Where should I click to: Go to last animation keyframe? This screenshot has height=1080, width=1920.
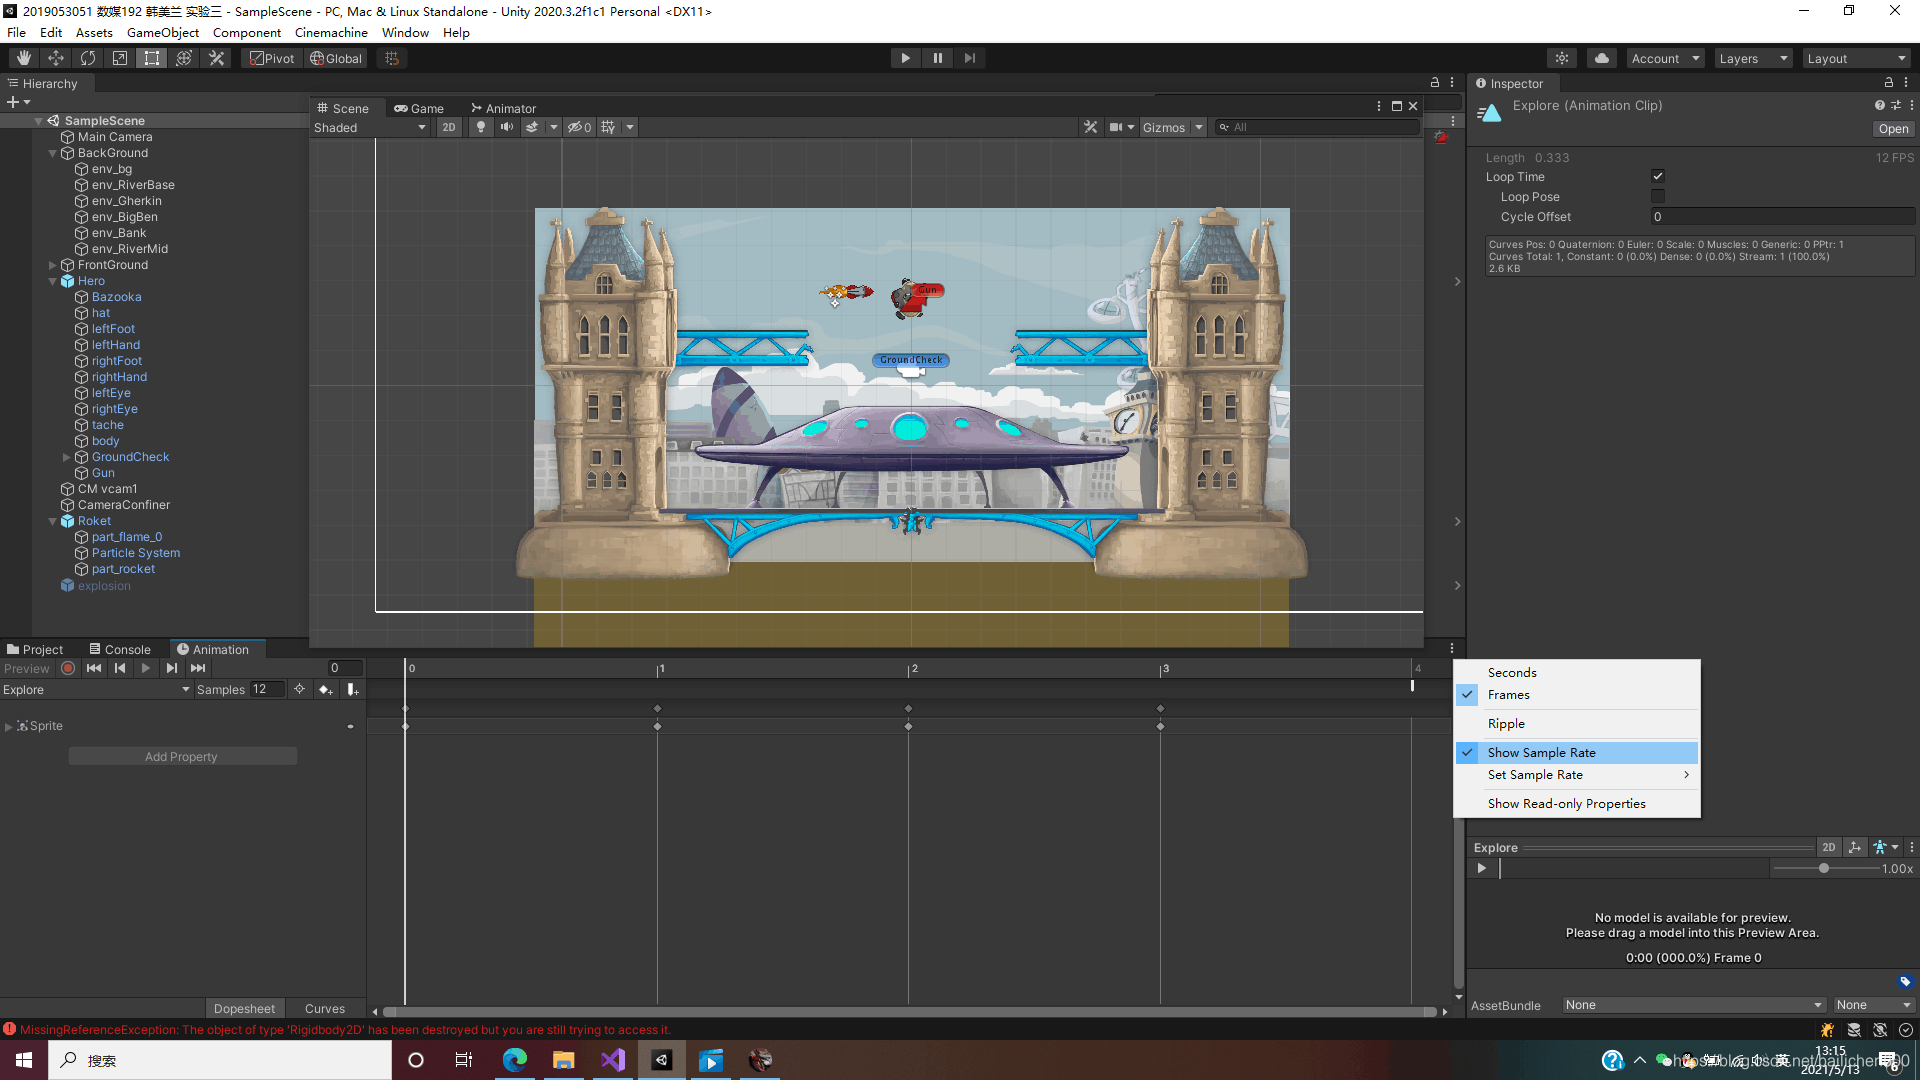198,668
